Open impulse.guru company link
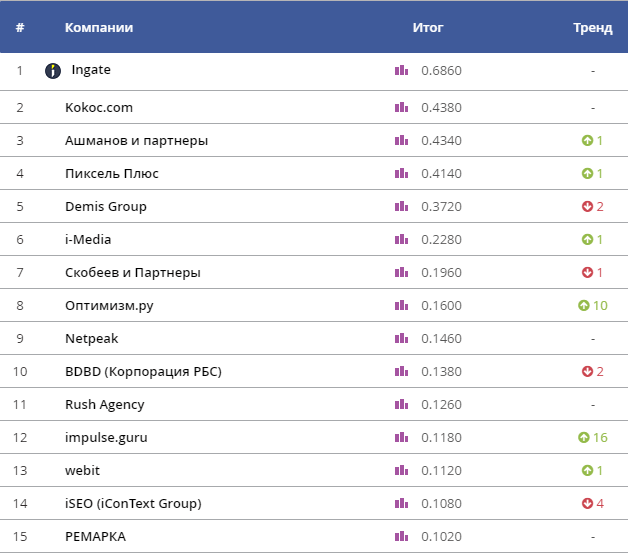This screenshot has width=628, height=556. [x=106, y=438]
